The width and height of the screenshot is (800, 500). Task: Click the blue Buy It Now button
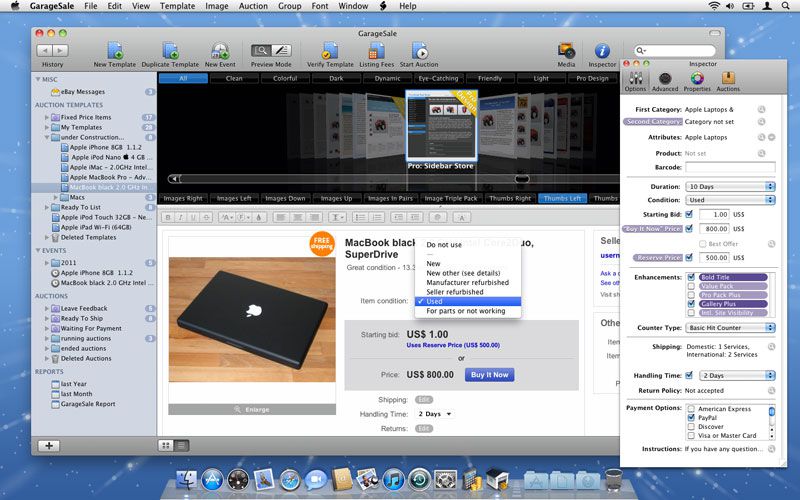tap(489, 375)
